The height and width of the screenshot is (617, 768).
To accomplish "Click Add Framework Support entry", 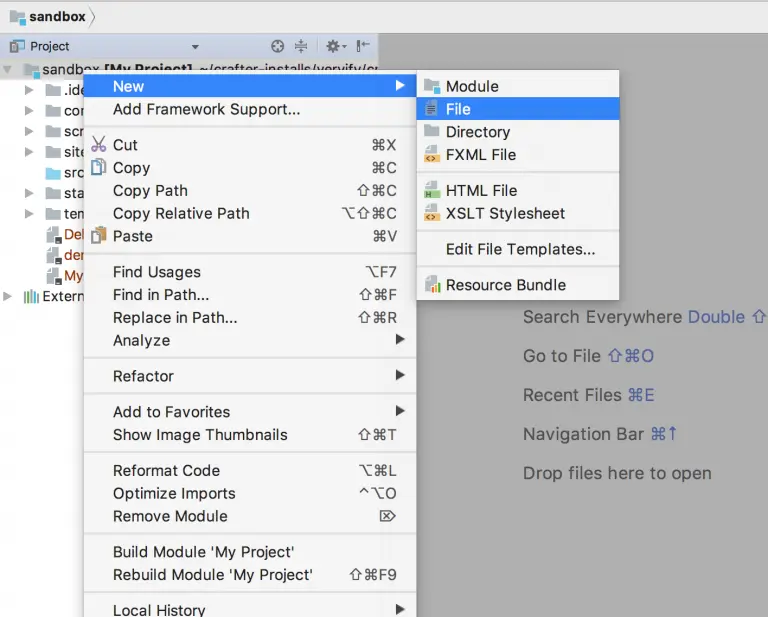I will [x=206, y=109].
